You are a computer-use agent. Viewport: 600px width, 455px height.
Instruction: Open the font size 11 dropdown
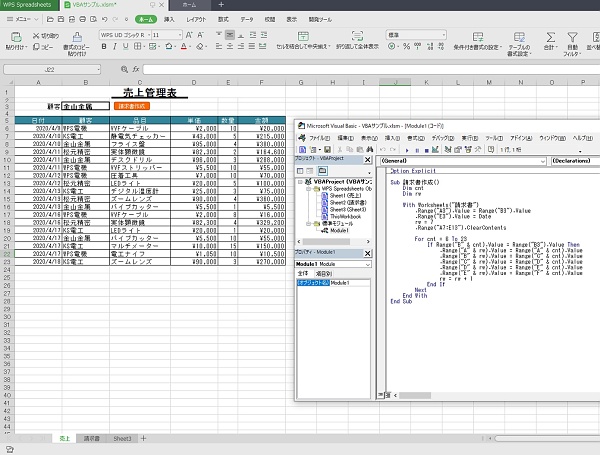[x=179, y=35]
